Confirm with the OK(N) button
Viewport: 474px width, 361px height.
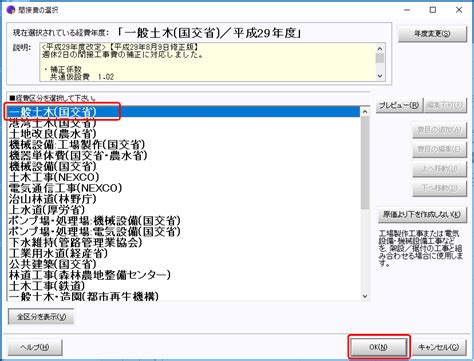[379, 347]
